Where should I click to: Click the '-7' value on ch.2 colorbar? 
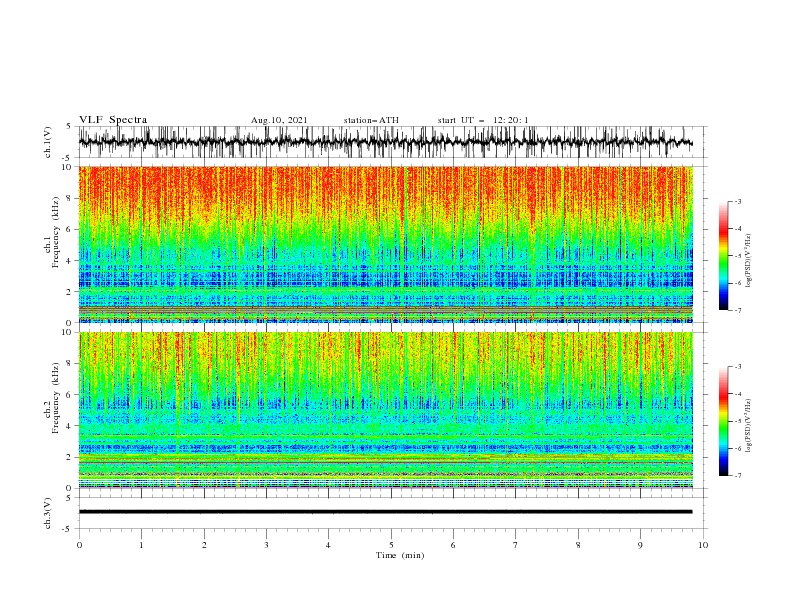click(x=737, y=476)
